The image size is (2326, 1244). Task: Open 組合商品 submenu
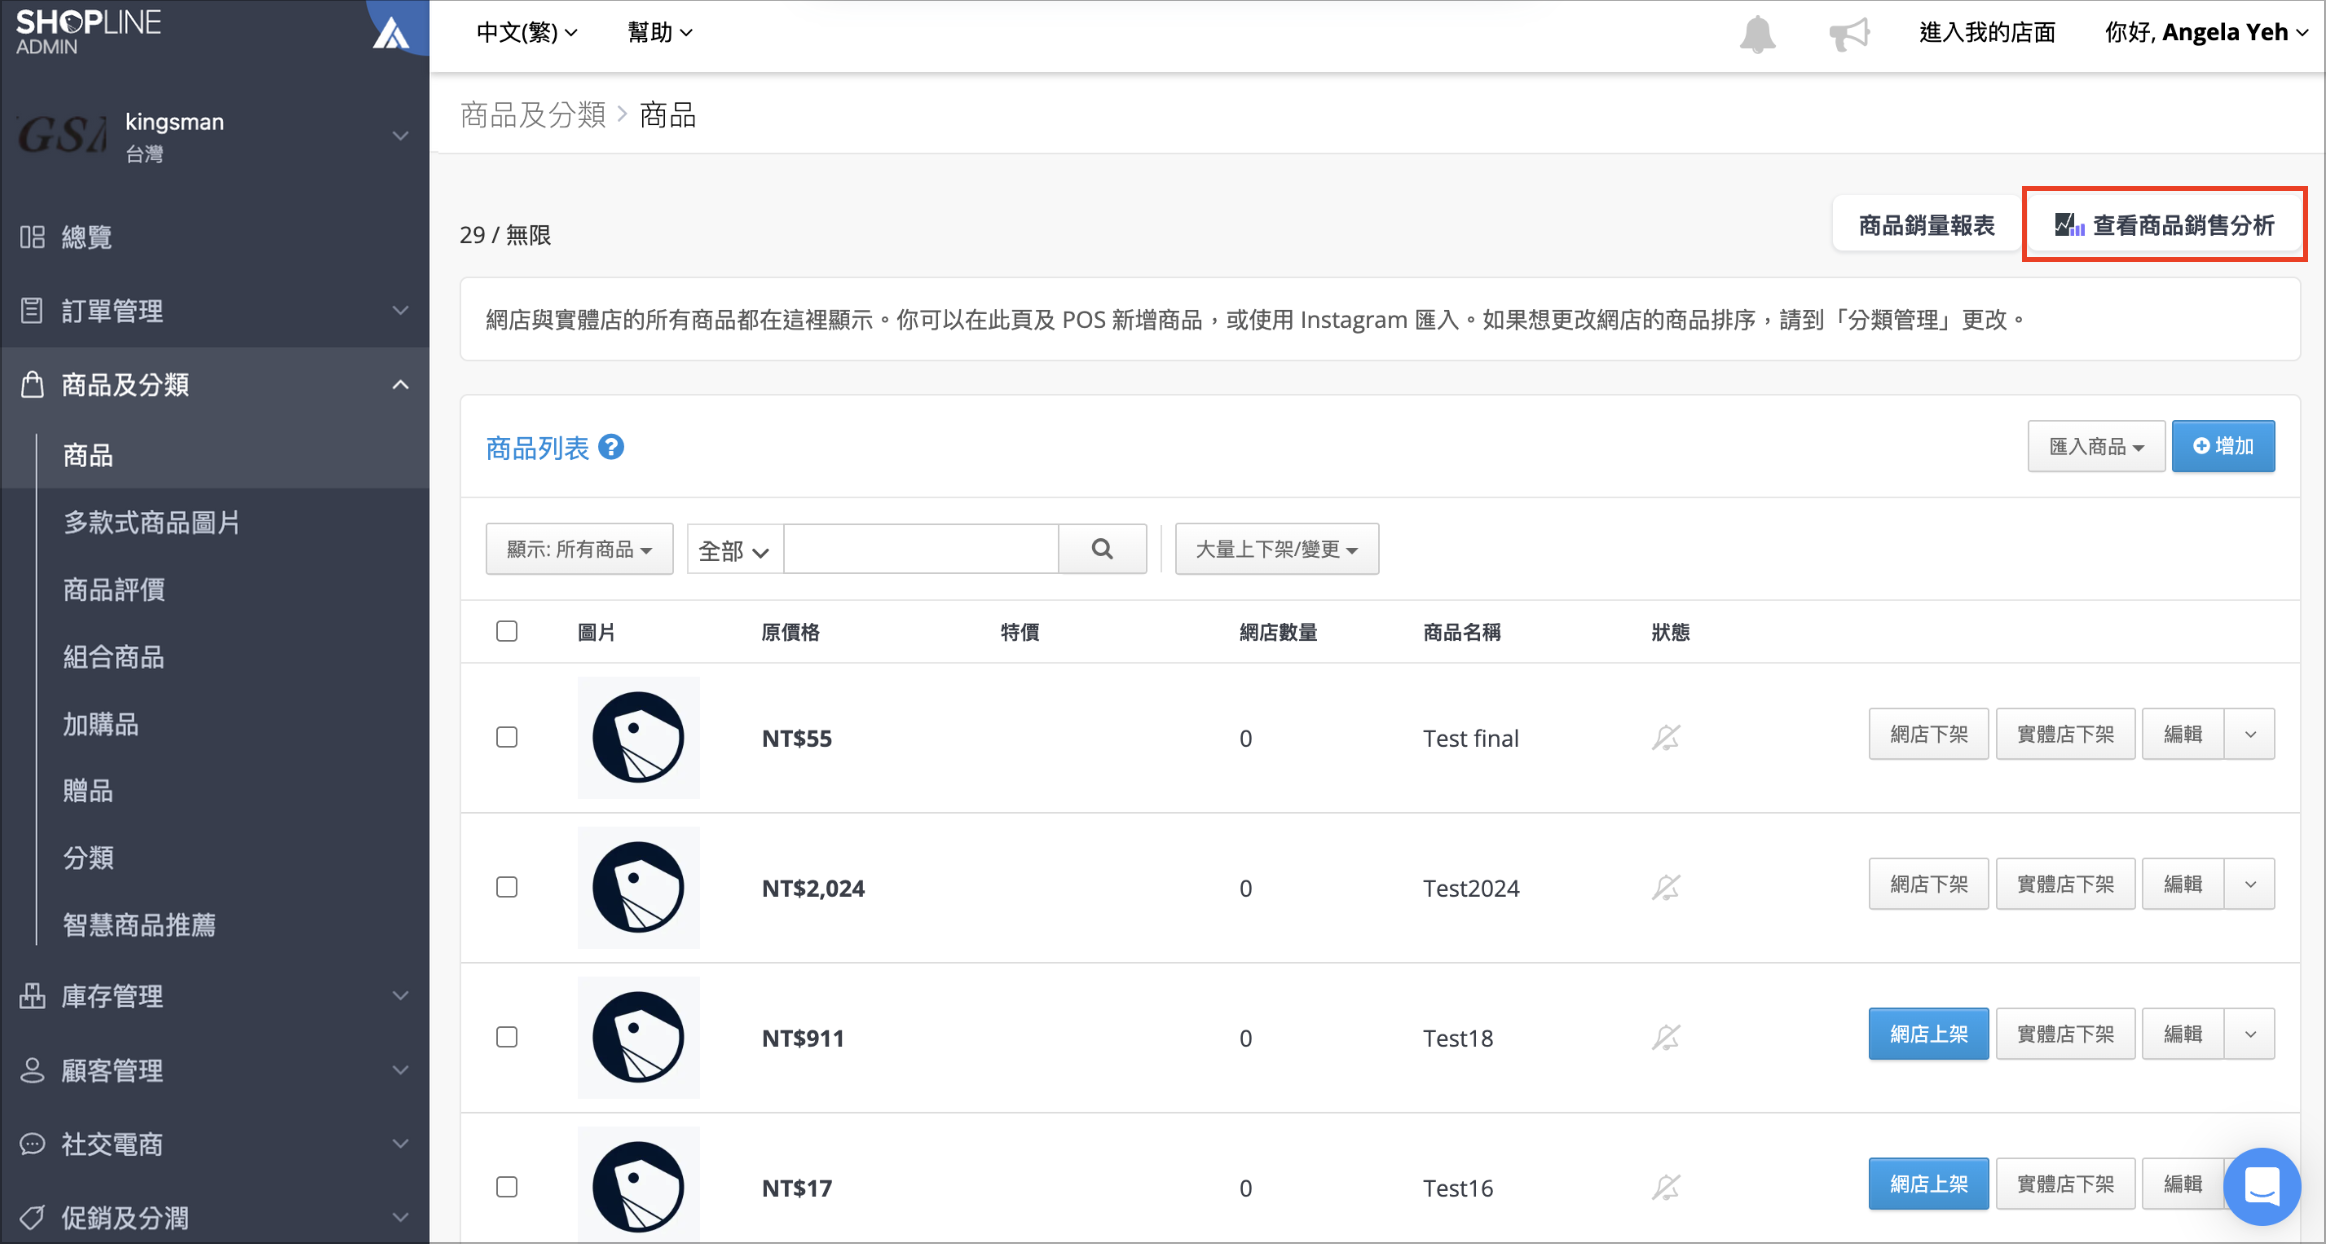click(x=114, y=657)
